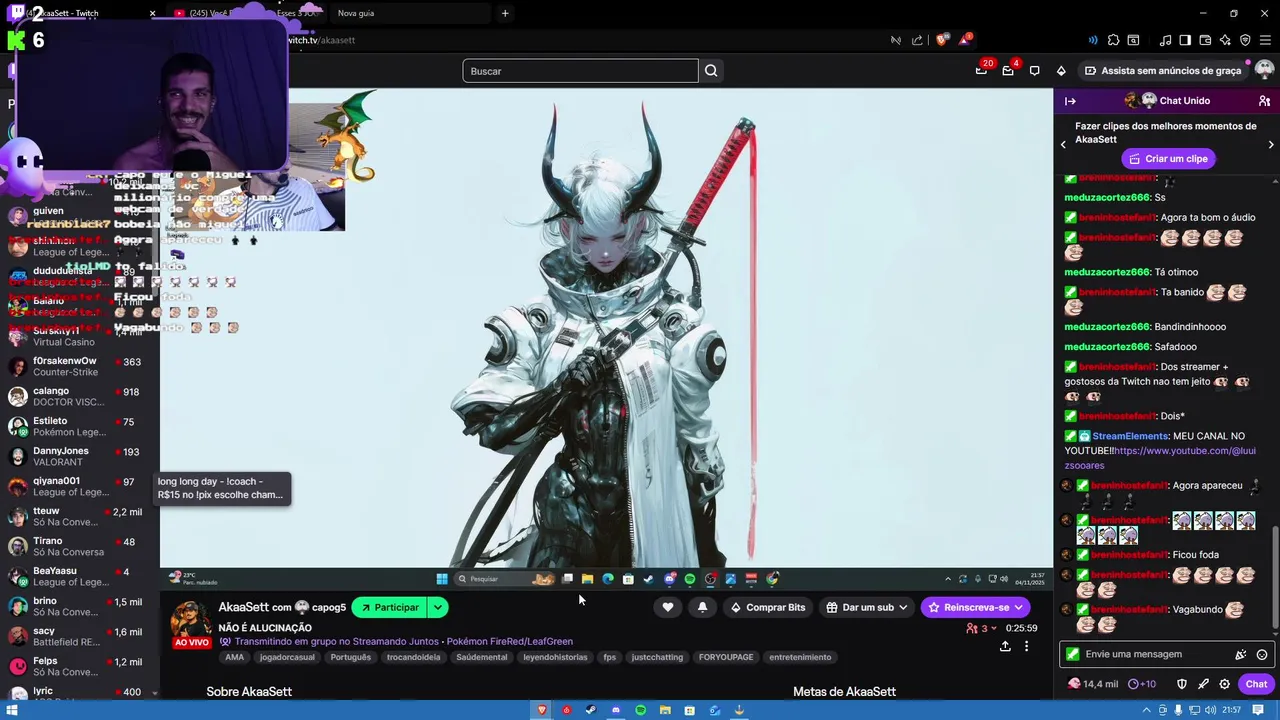Screen dimensions: 1280x720
Task: Open Spotify from the Windows taskbar
Action: [x=640, y=710]
